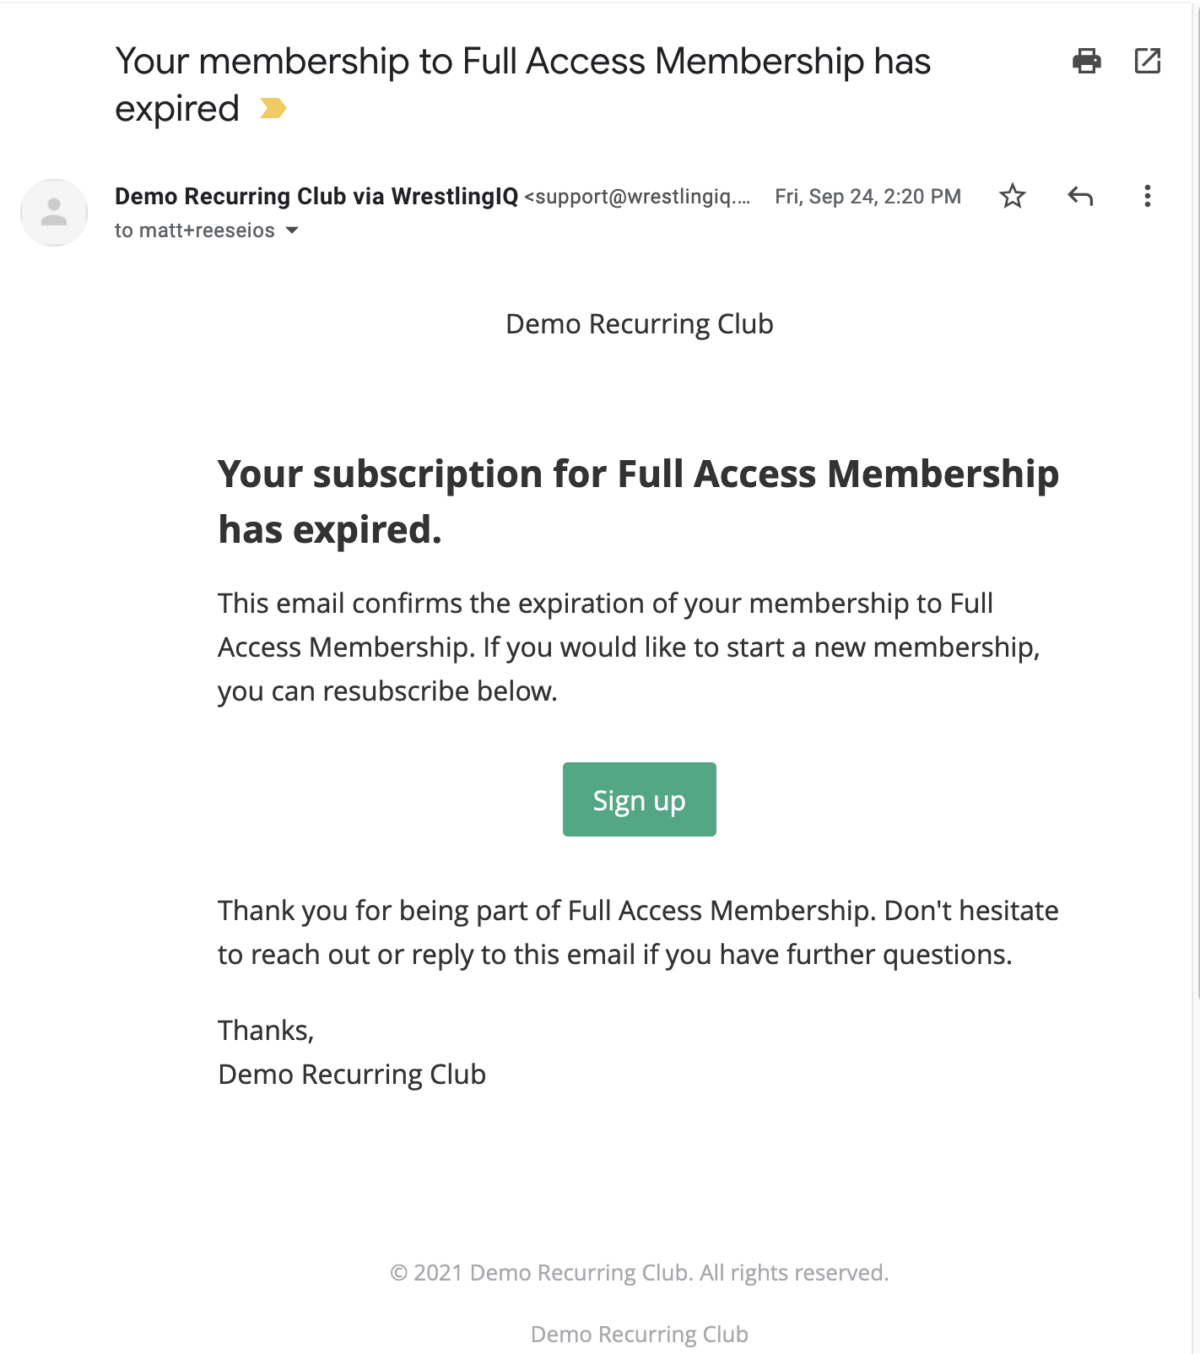The image size is (1200, 1354).
Task: Click the Demo Recurring Club header text
Action: pyautogui.click(x=639, y=323)
